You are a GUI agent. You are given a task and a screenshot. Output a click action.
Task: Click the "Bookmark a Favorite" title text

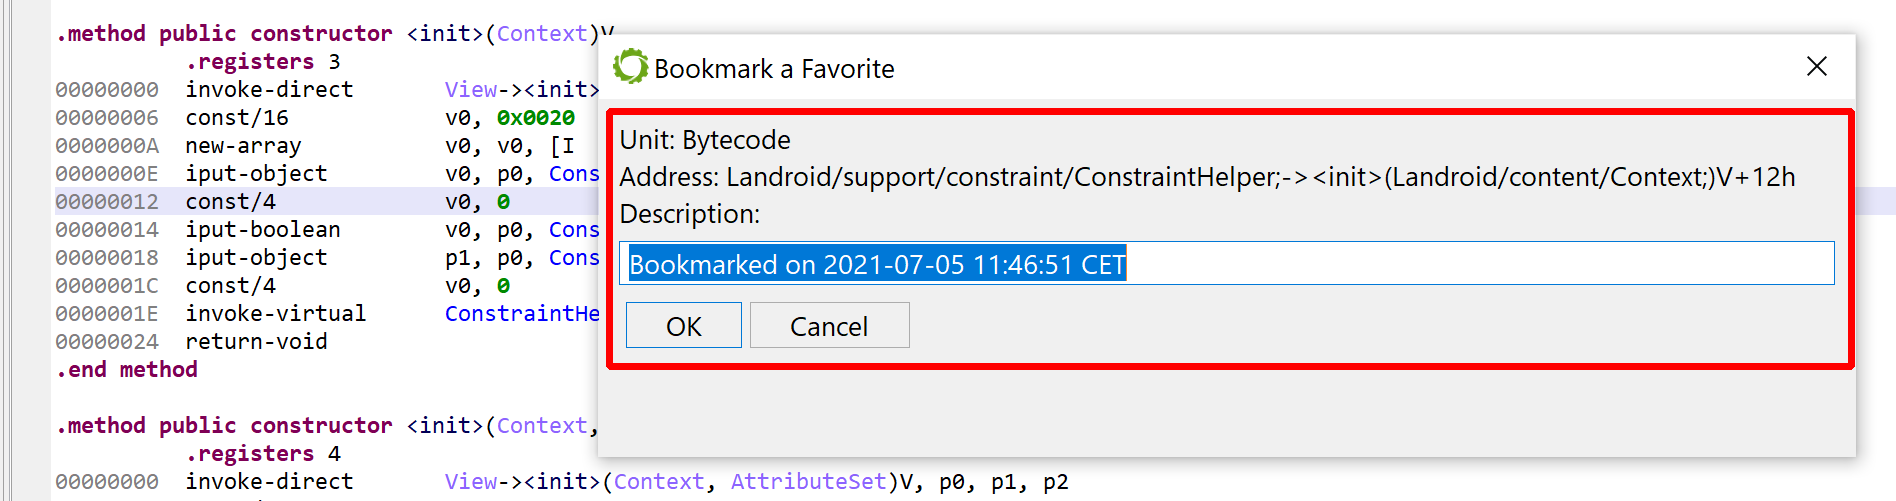(774, 69)
